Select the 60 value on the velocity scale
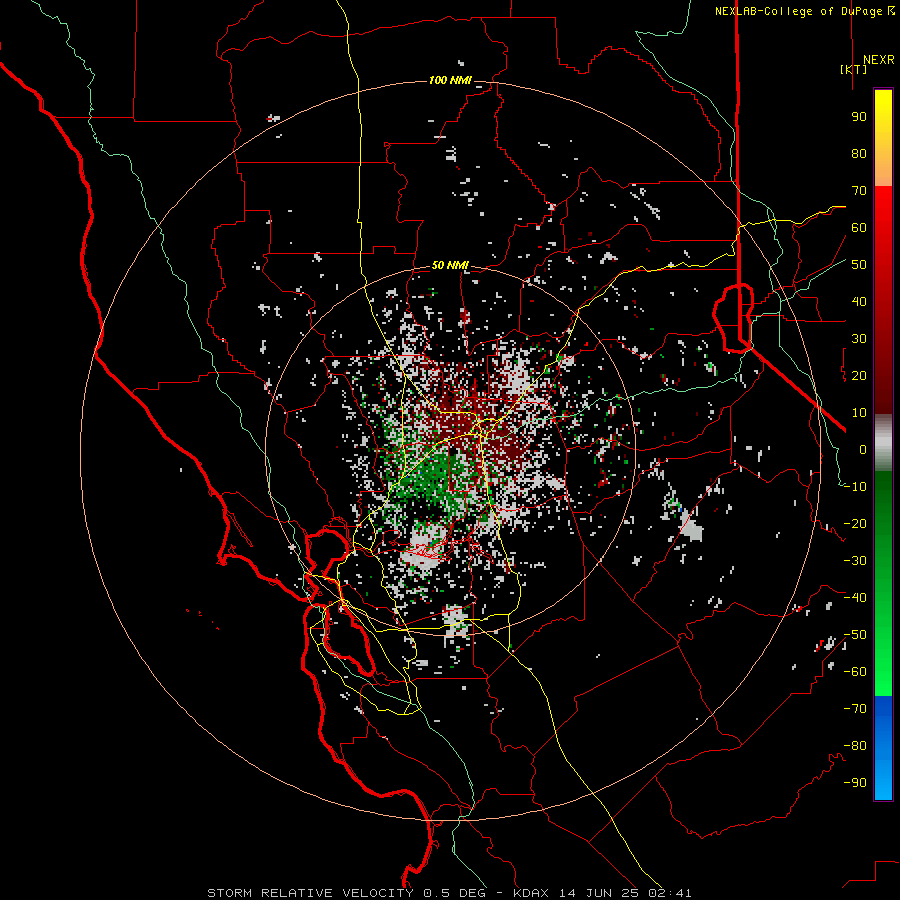This screenshot has height=900, width=900. (x=859, y=227)
